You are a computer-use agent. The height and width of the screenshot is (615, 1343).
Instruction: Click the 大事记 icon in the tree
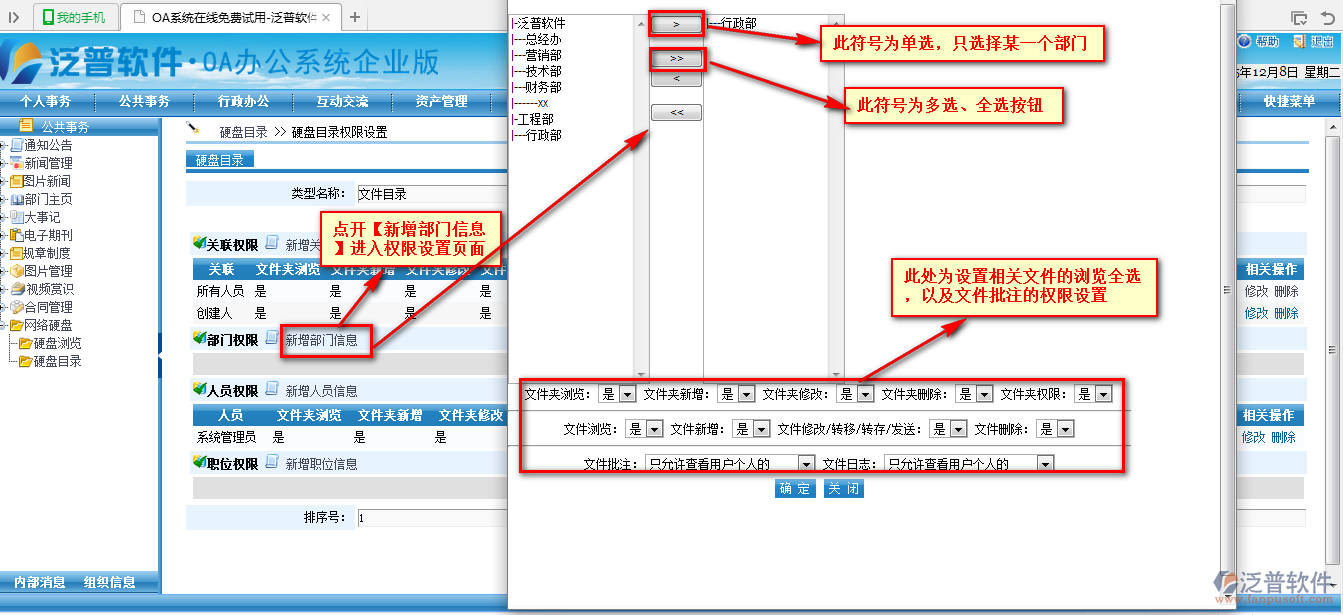pos(16,217)
